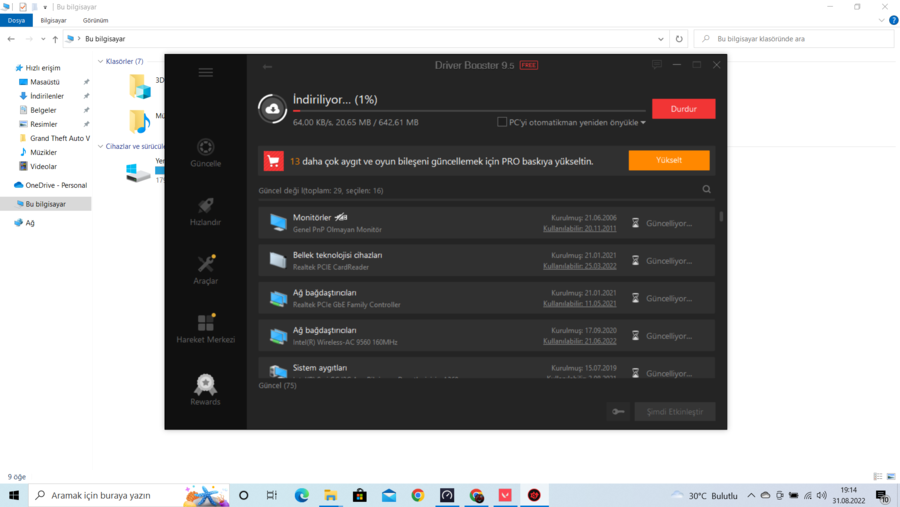Image resolution: width=900 pixels, height=507 pixels.
Task: Open Mail app from the taskbar
Action: [x=389, y=495]
